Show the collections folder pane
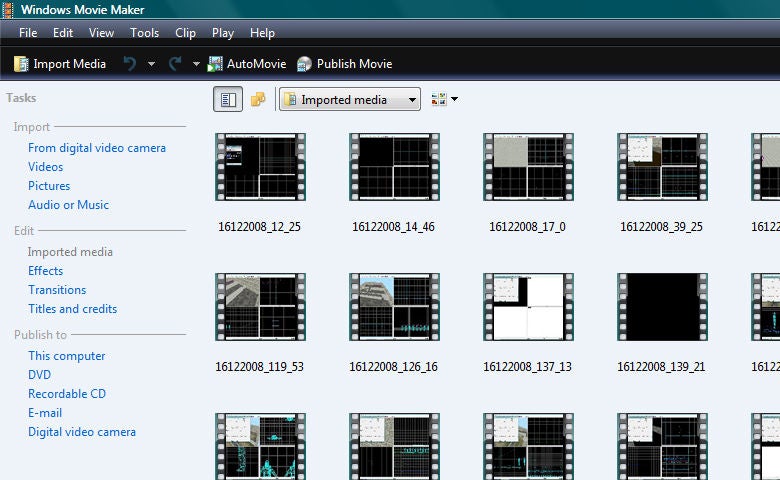Image resolution: width=780 pixels, height=480 pixels. (258, 99)
